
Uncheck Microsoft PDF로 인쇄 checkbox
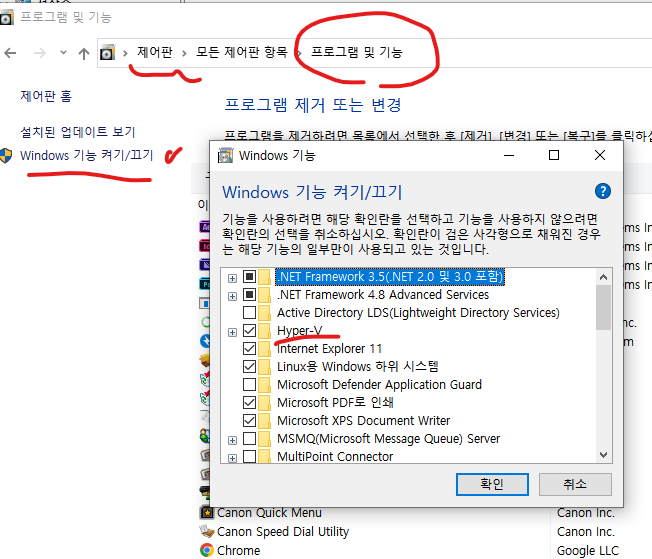tap(249, 403)
